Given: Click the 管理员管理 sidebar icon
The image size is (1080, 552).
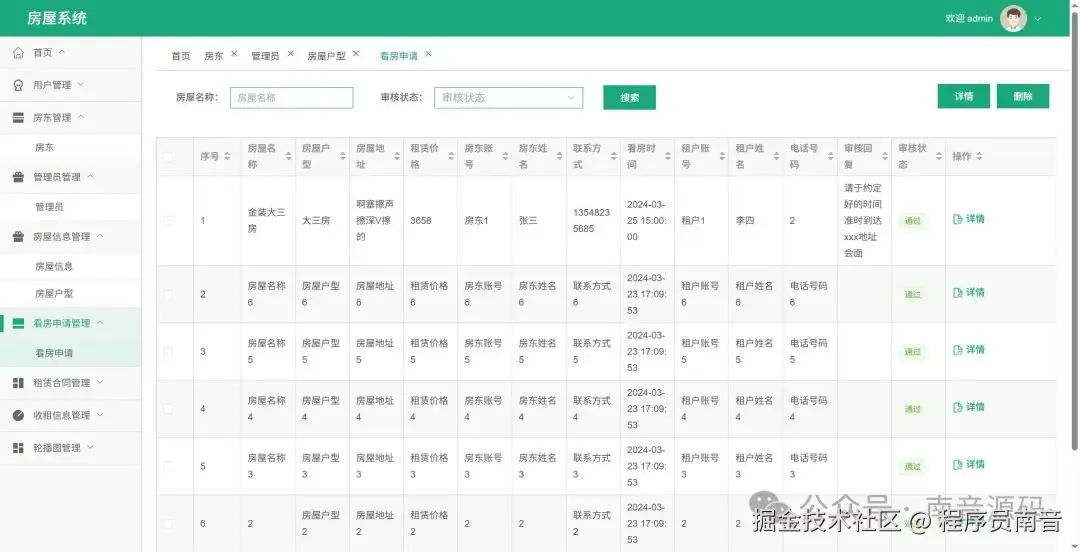Looking at the screenshot, I should [19, 177].
